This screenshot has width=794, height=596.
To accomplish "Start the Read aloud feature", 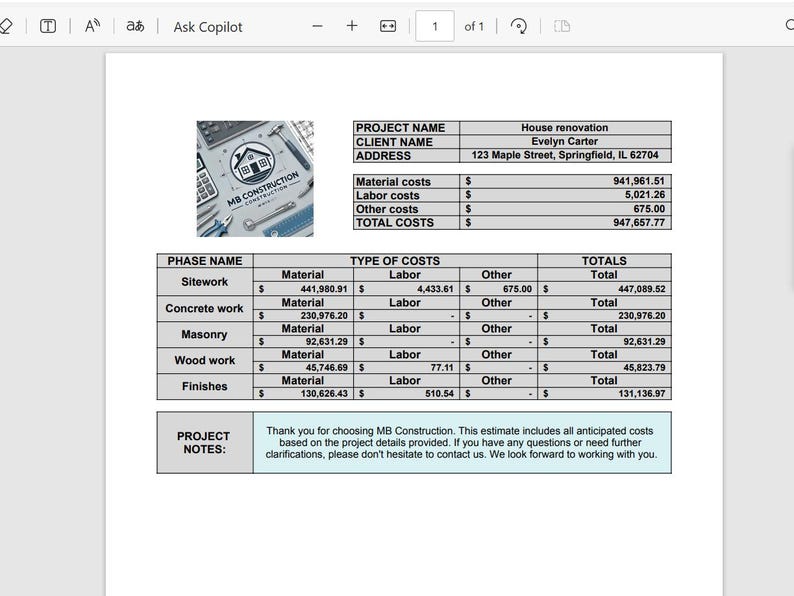I will tap(92, 26).
